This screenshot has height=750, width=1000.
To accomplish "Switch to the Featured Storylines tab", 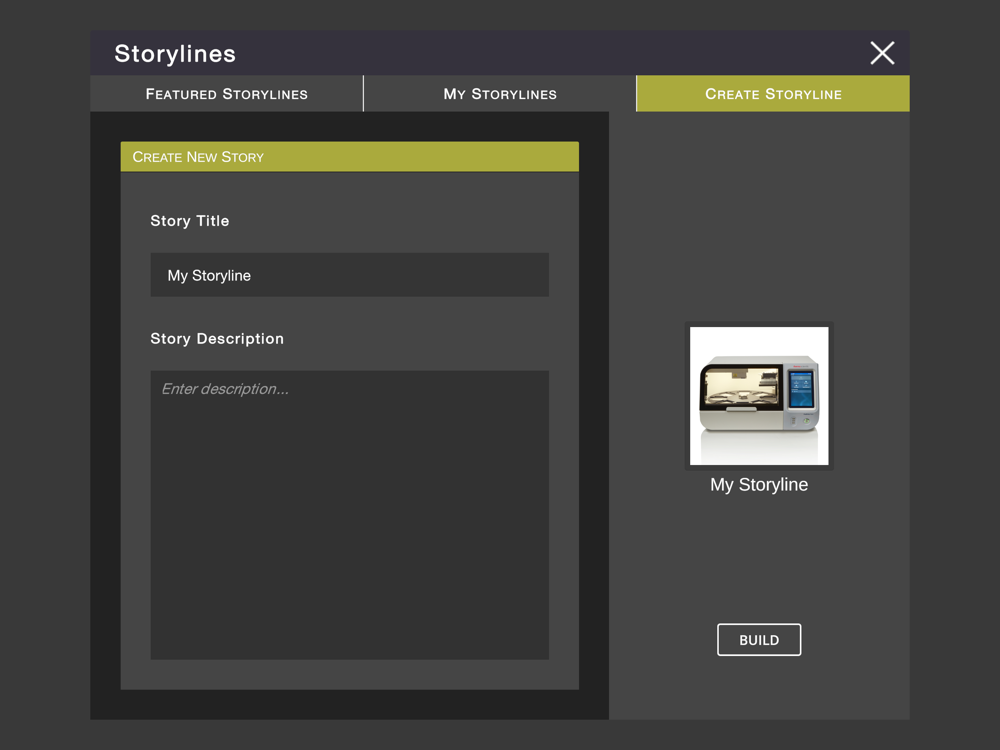I will click(227, 94).
